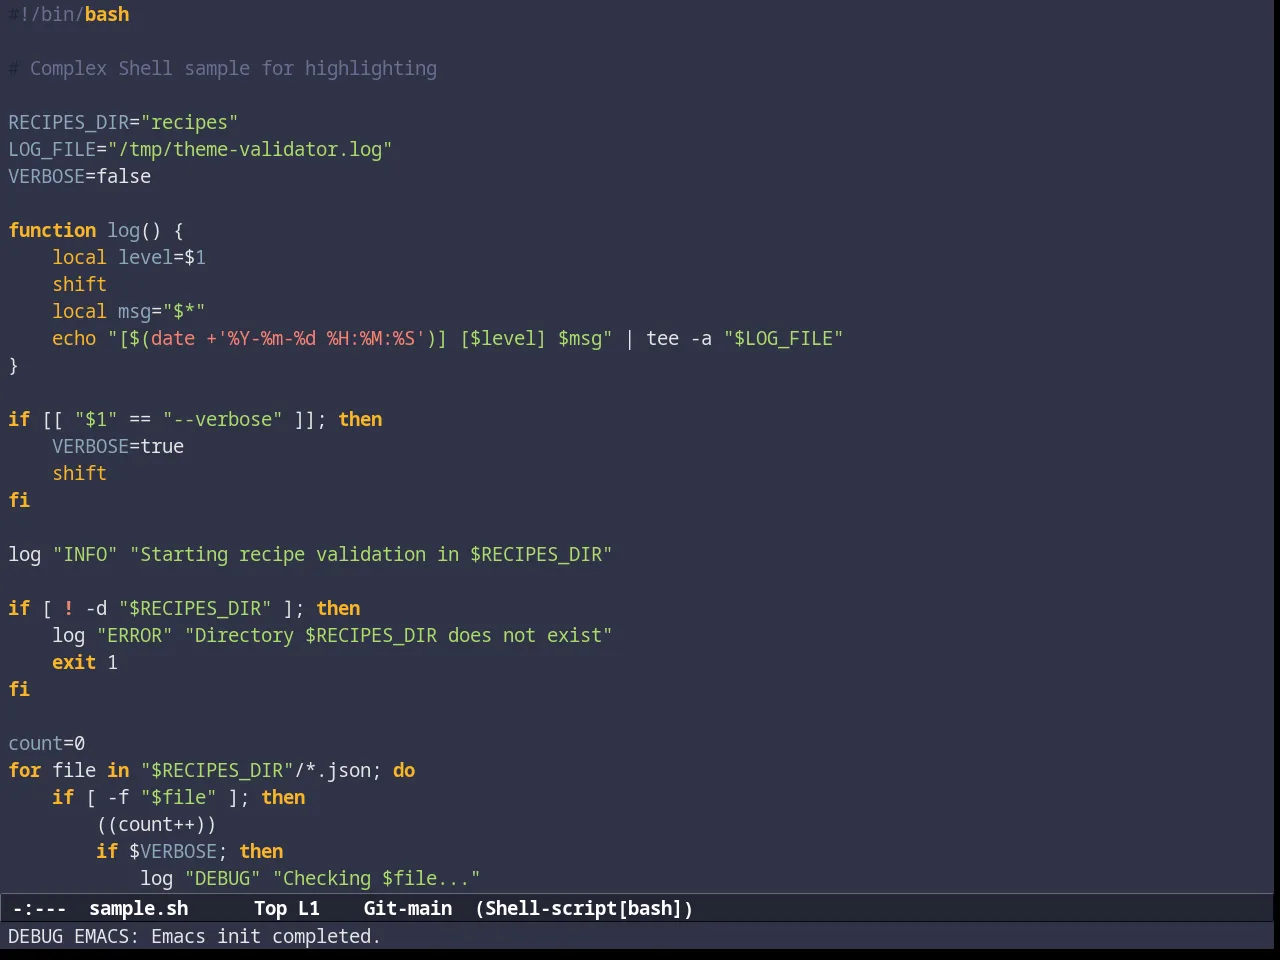
Task: Click the comment 'Complex Shell sample for highlighting'
Action: tap(233, 68)
